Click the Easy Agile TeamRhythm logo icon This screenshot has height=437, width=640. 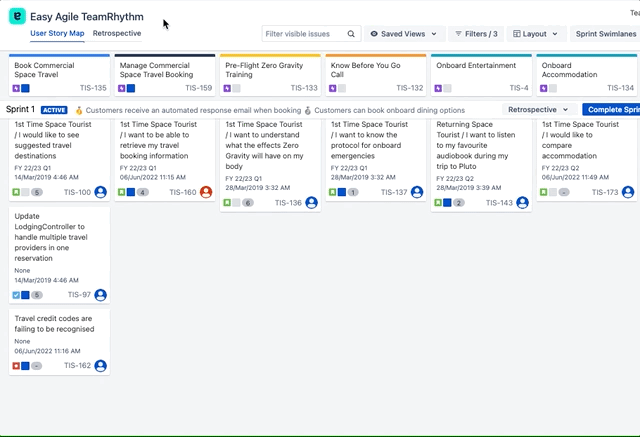click(x=17, y=17)
